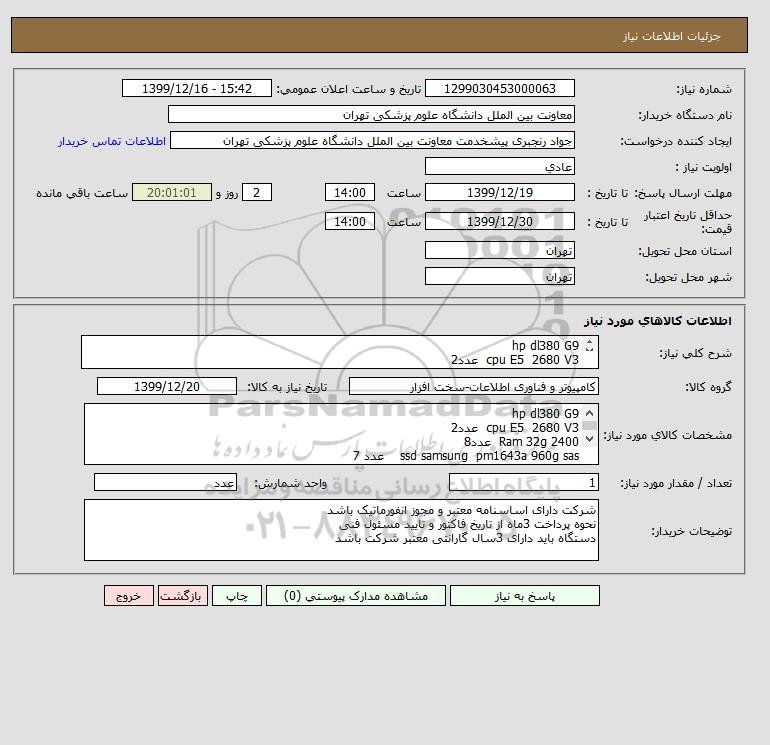The image size is (770, 745).
Task: Click the مهلت ارسال پاسخ label
Action: 685,193
